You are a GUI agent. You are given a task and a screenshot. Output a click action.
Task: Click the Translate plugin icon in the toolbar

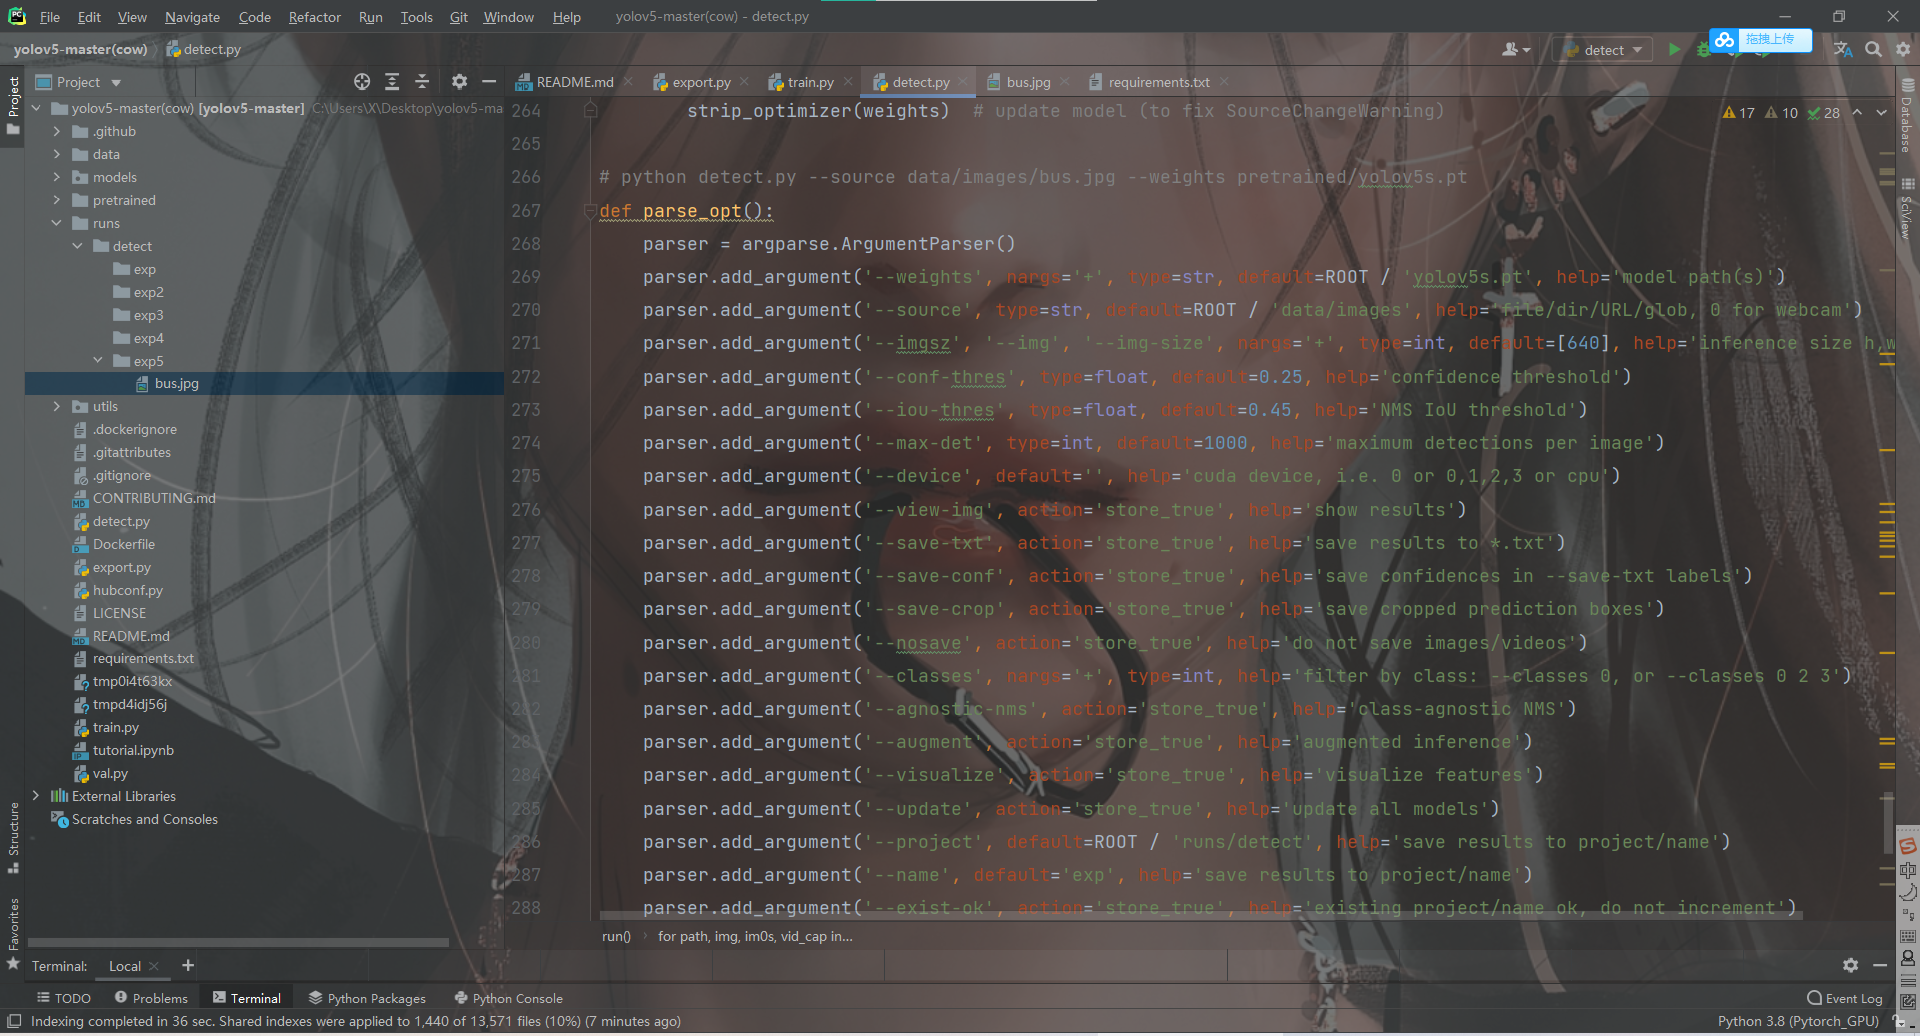click(x=1842, y=48)
